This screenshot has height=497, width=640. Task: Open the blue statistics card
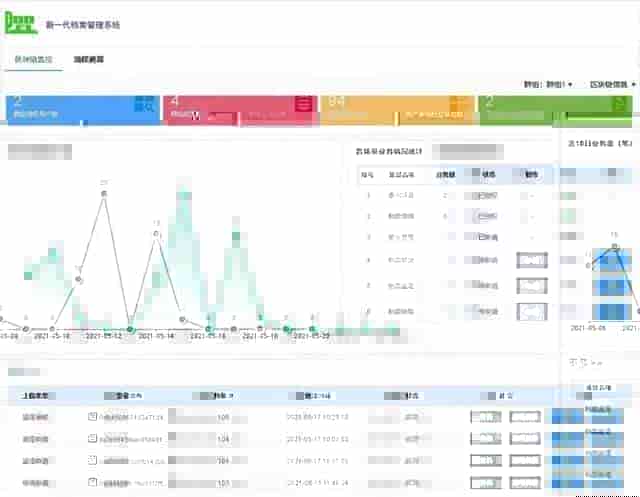(x=83, y=110)
